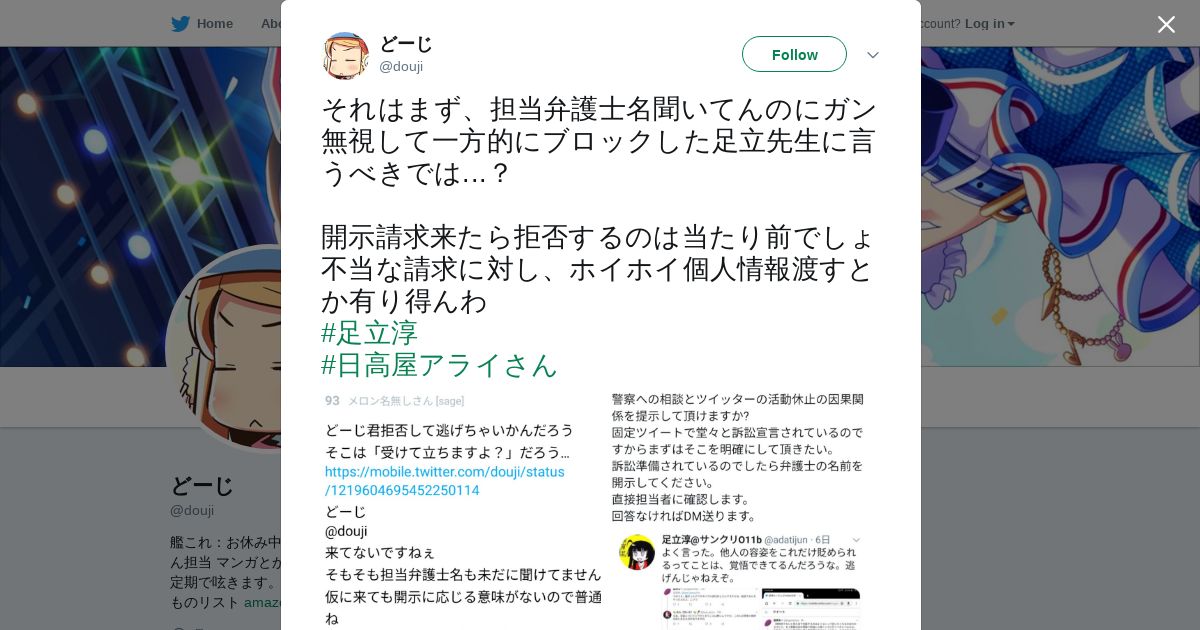This screenshot has width=1200, height=630.
Task: Open the right attached screenshot image
Action: (741, 510)
